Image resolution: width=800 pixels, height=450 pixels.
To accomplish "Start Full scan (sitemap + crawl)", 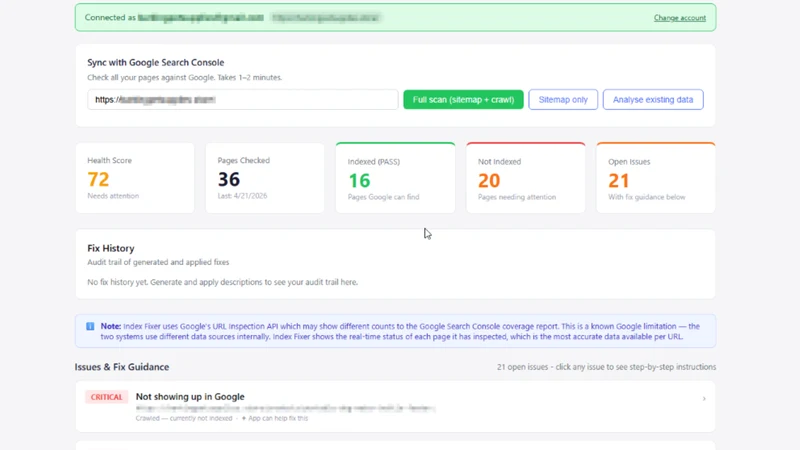I will pos(463,99).
